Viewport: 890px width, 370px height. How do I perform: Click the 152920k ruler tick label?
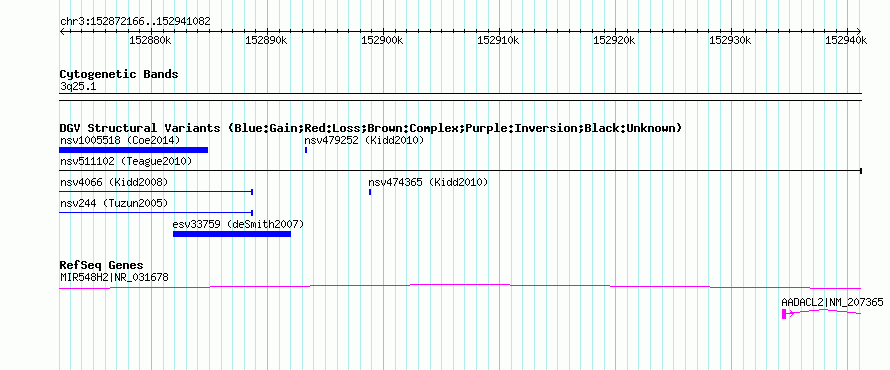pos(614,40)
